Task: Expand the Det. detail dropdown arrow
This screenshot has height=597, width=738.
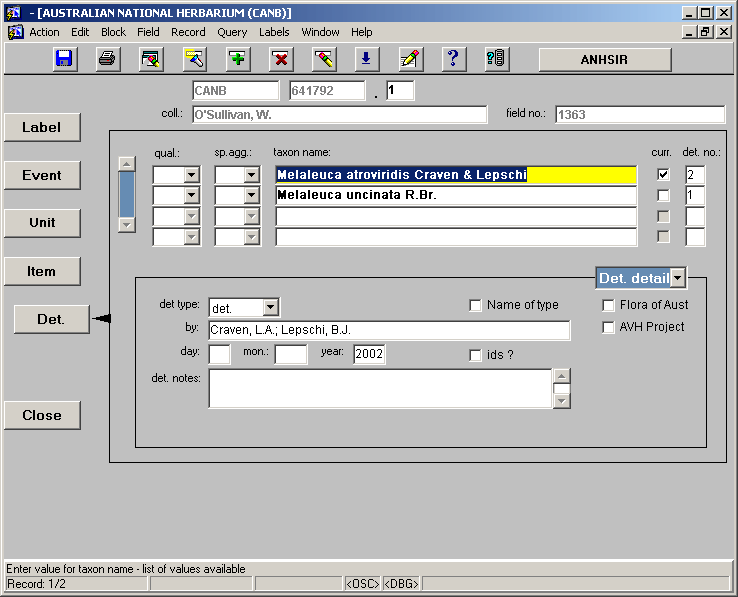Action: (x=679, y=278)
